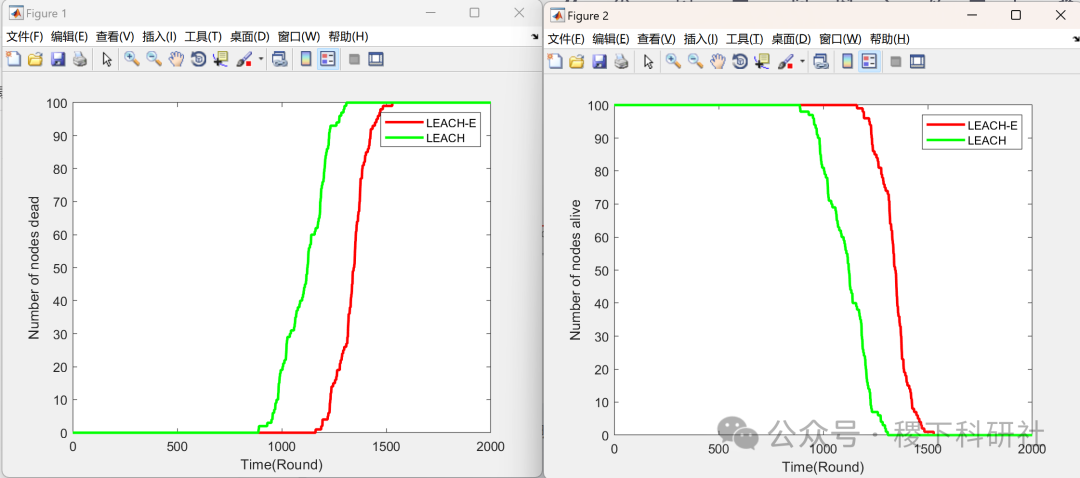Expand Brush tool dropdown arrow in Figure 1
This screenshot has height=478, width=1080.
coord(261,60)
